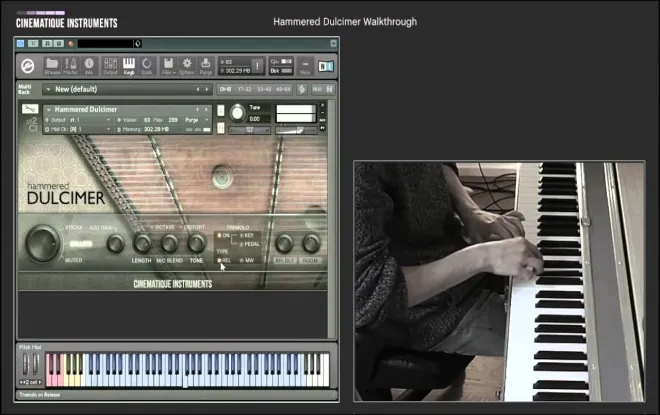Click the MIC BLEND knob

(169, 243)
